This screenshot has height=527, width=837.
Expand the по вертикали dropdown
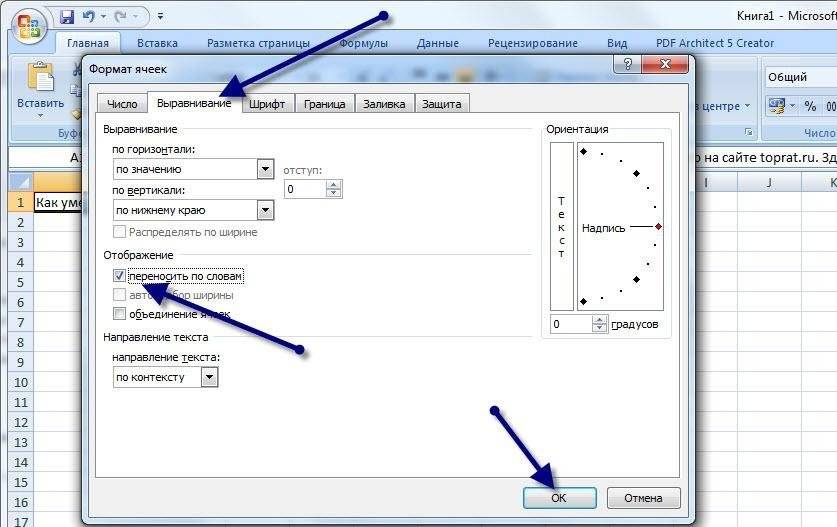pos(265,210)
